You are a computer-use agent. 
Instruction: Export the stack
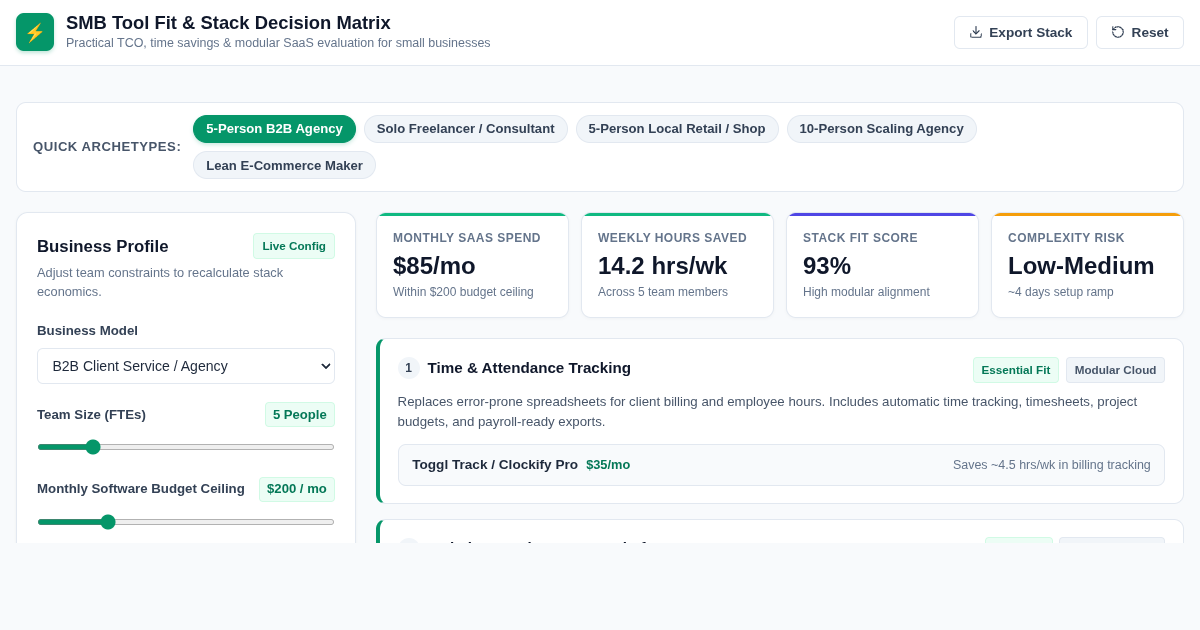click(1020, 32)
